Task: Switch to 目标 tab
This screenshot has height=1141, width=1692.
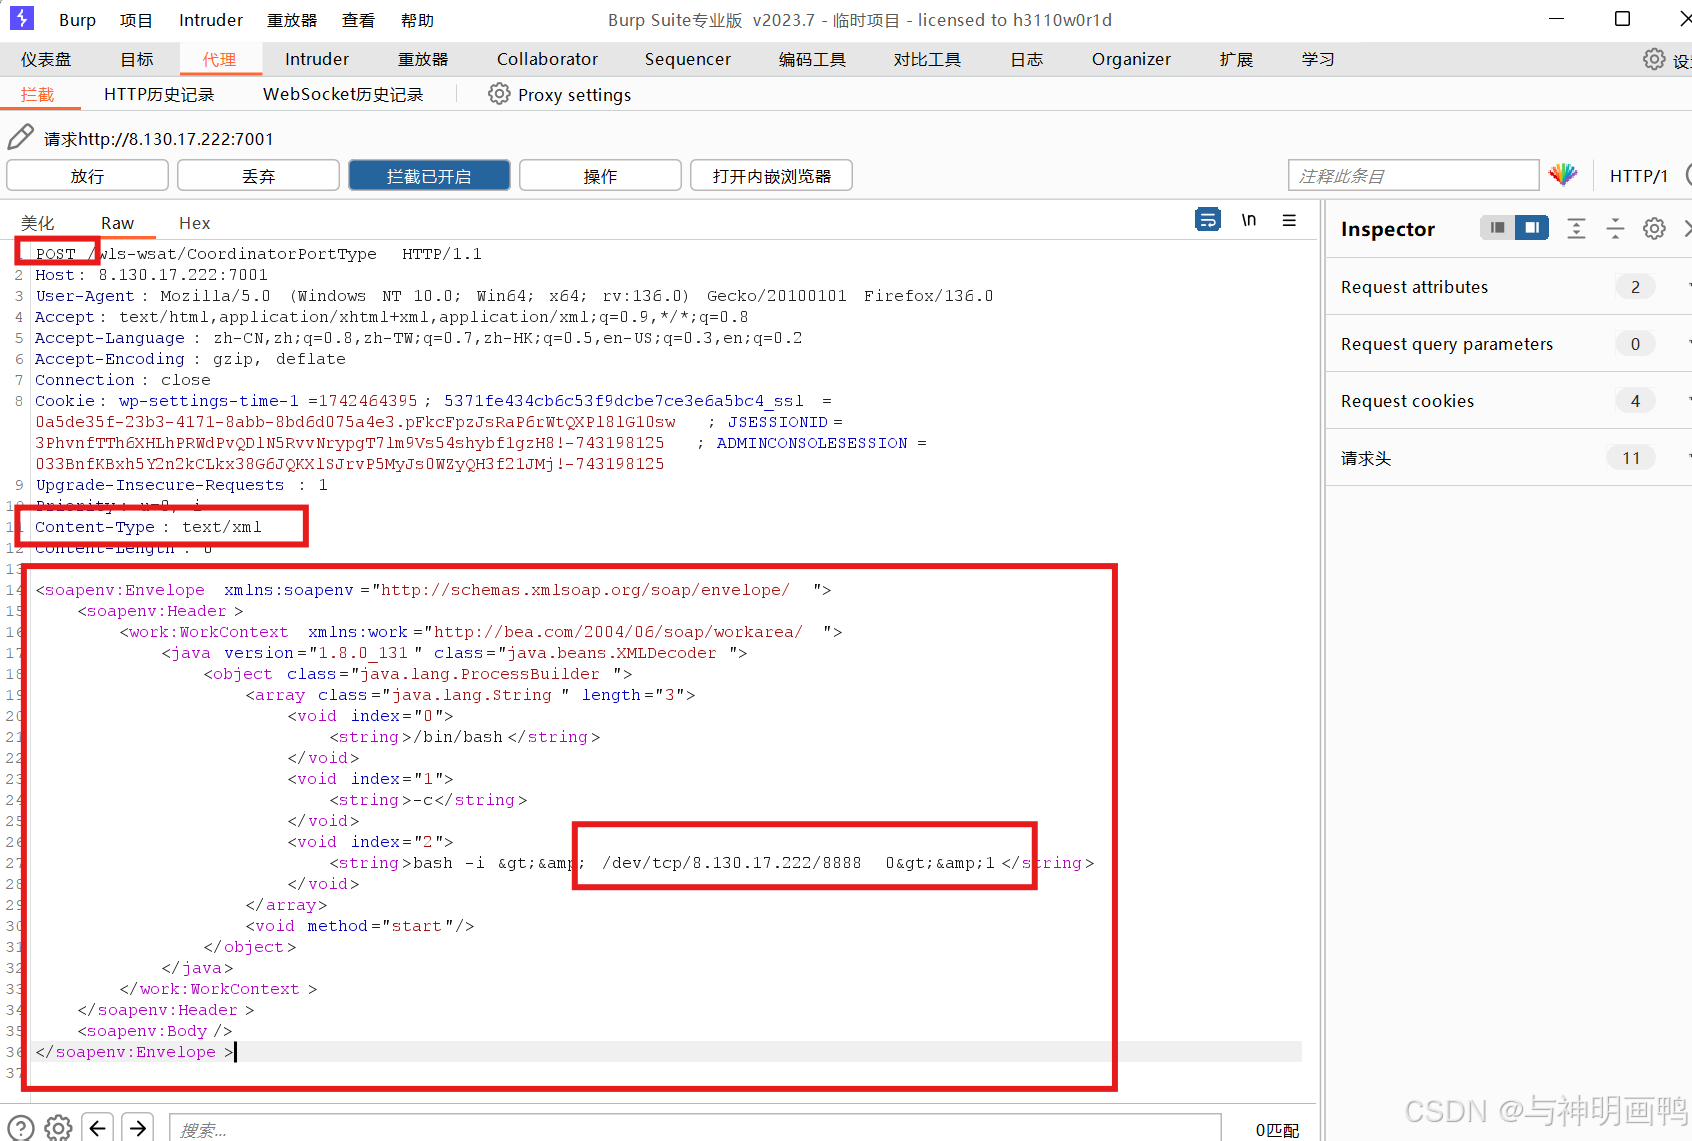Action: [137, 59]
